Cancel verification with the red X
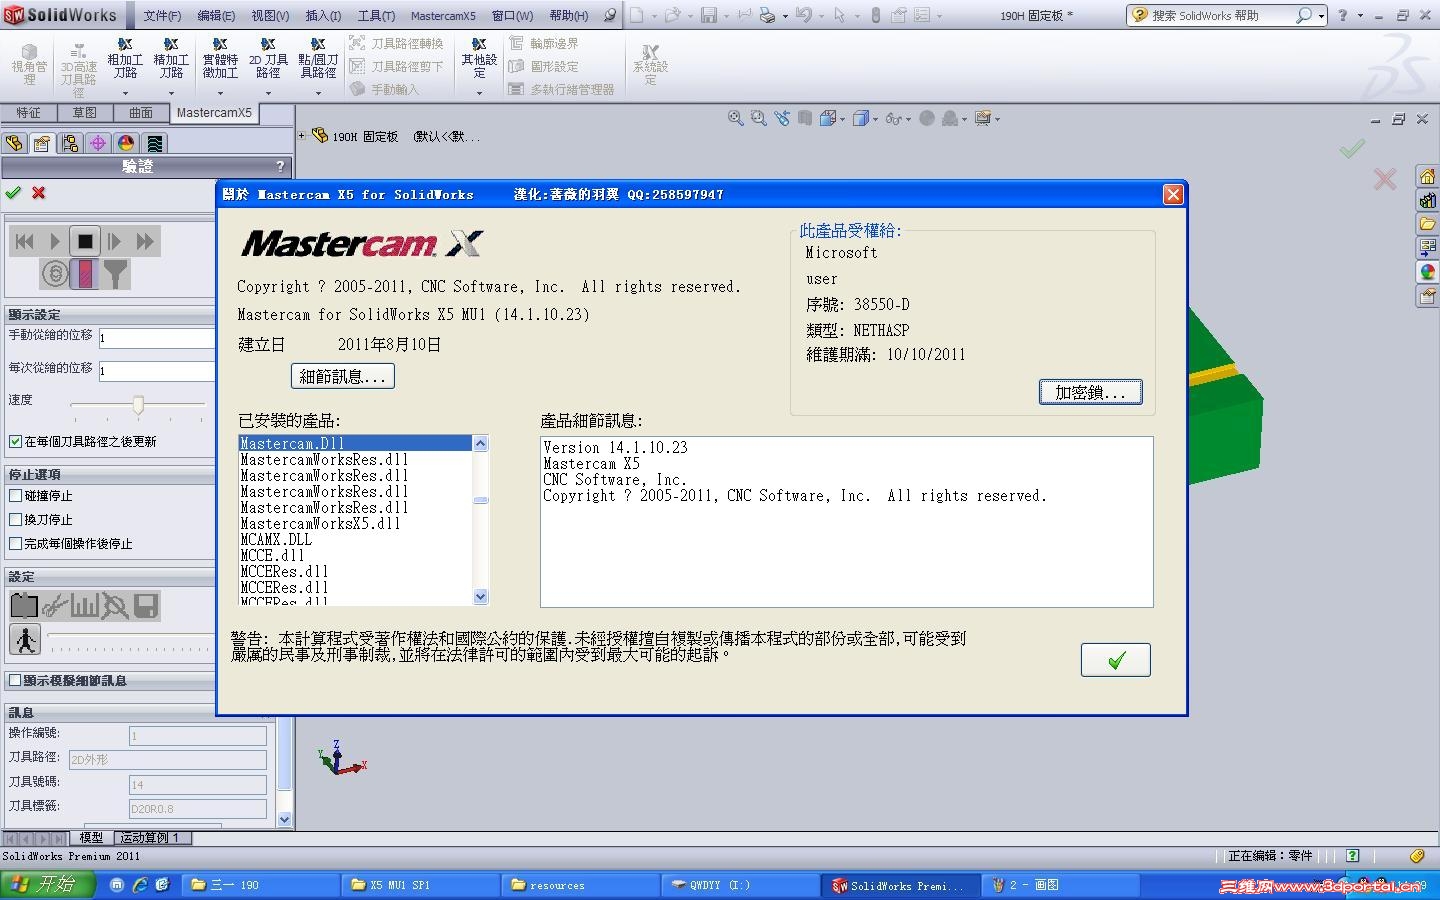 pos(39,193)
